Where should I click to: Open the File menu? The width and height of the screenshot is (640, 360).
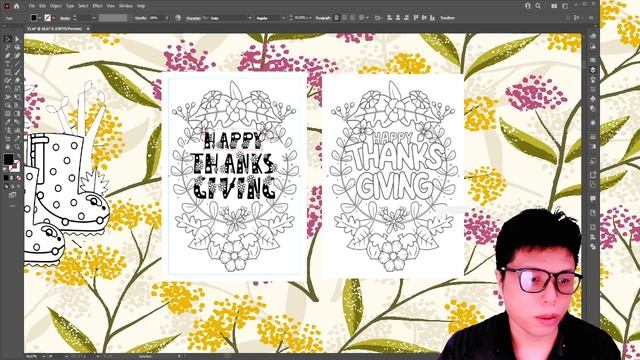pos(31,6)
